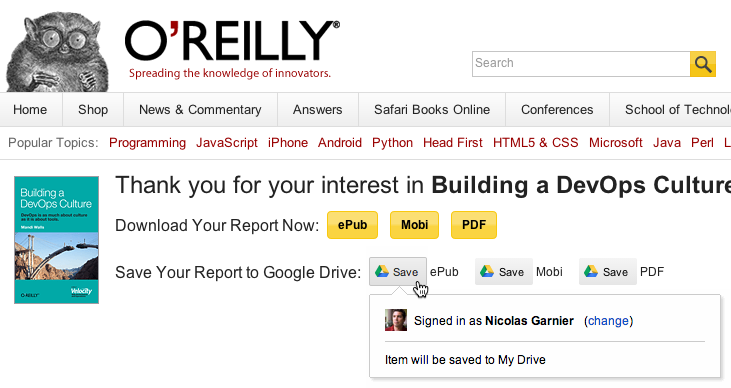731x388 pixels.
Task: Open the Building a DevOps Culture cover
Action: (x=56, y=240)
